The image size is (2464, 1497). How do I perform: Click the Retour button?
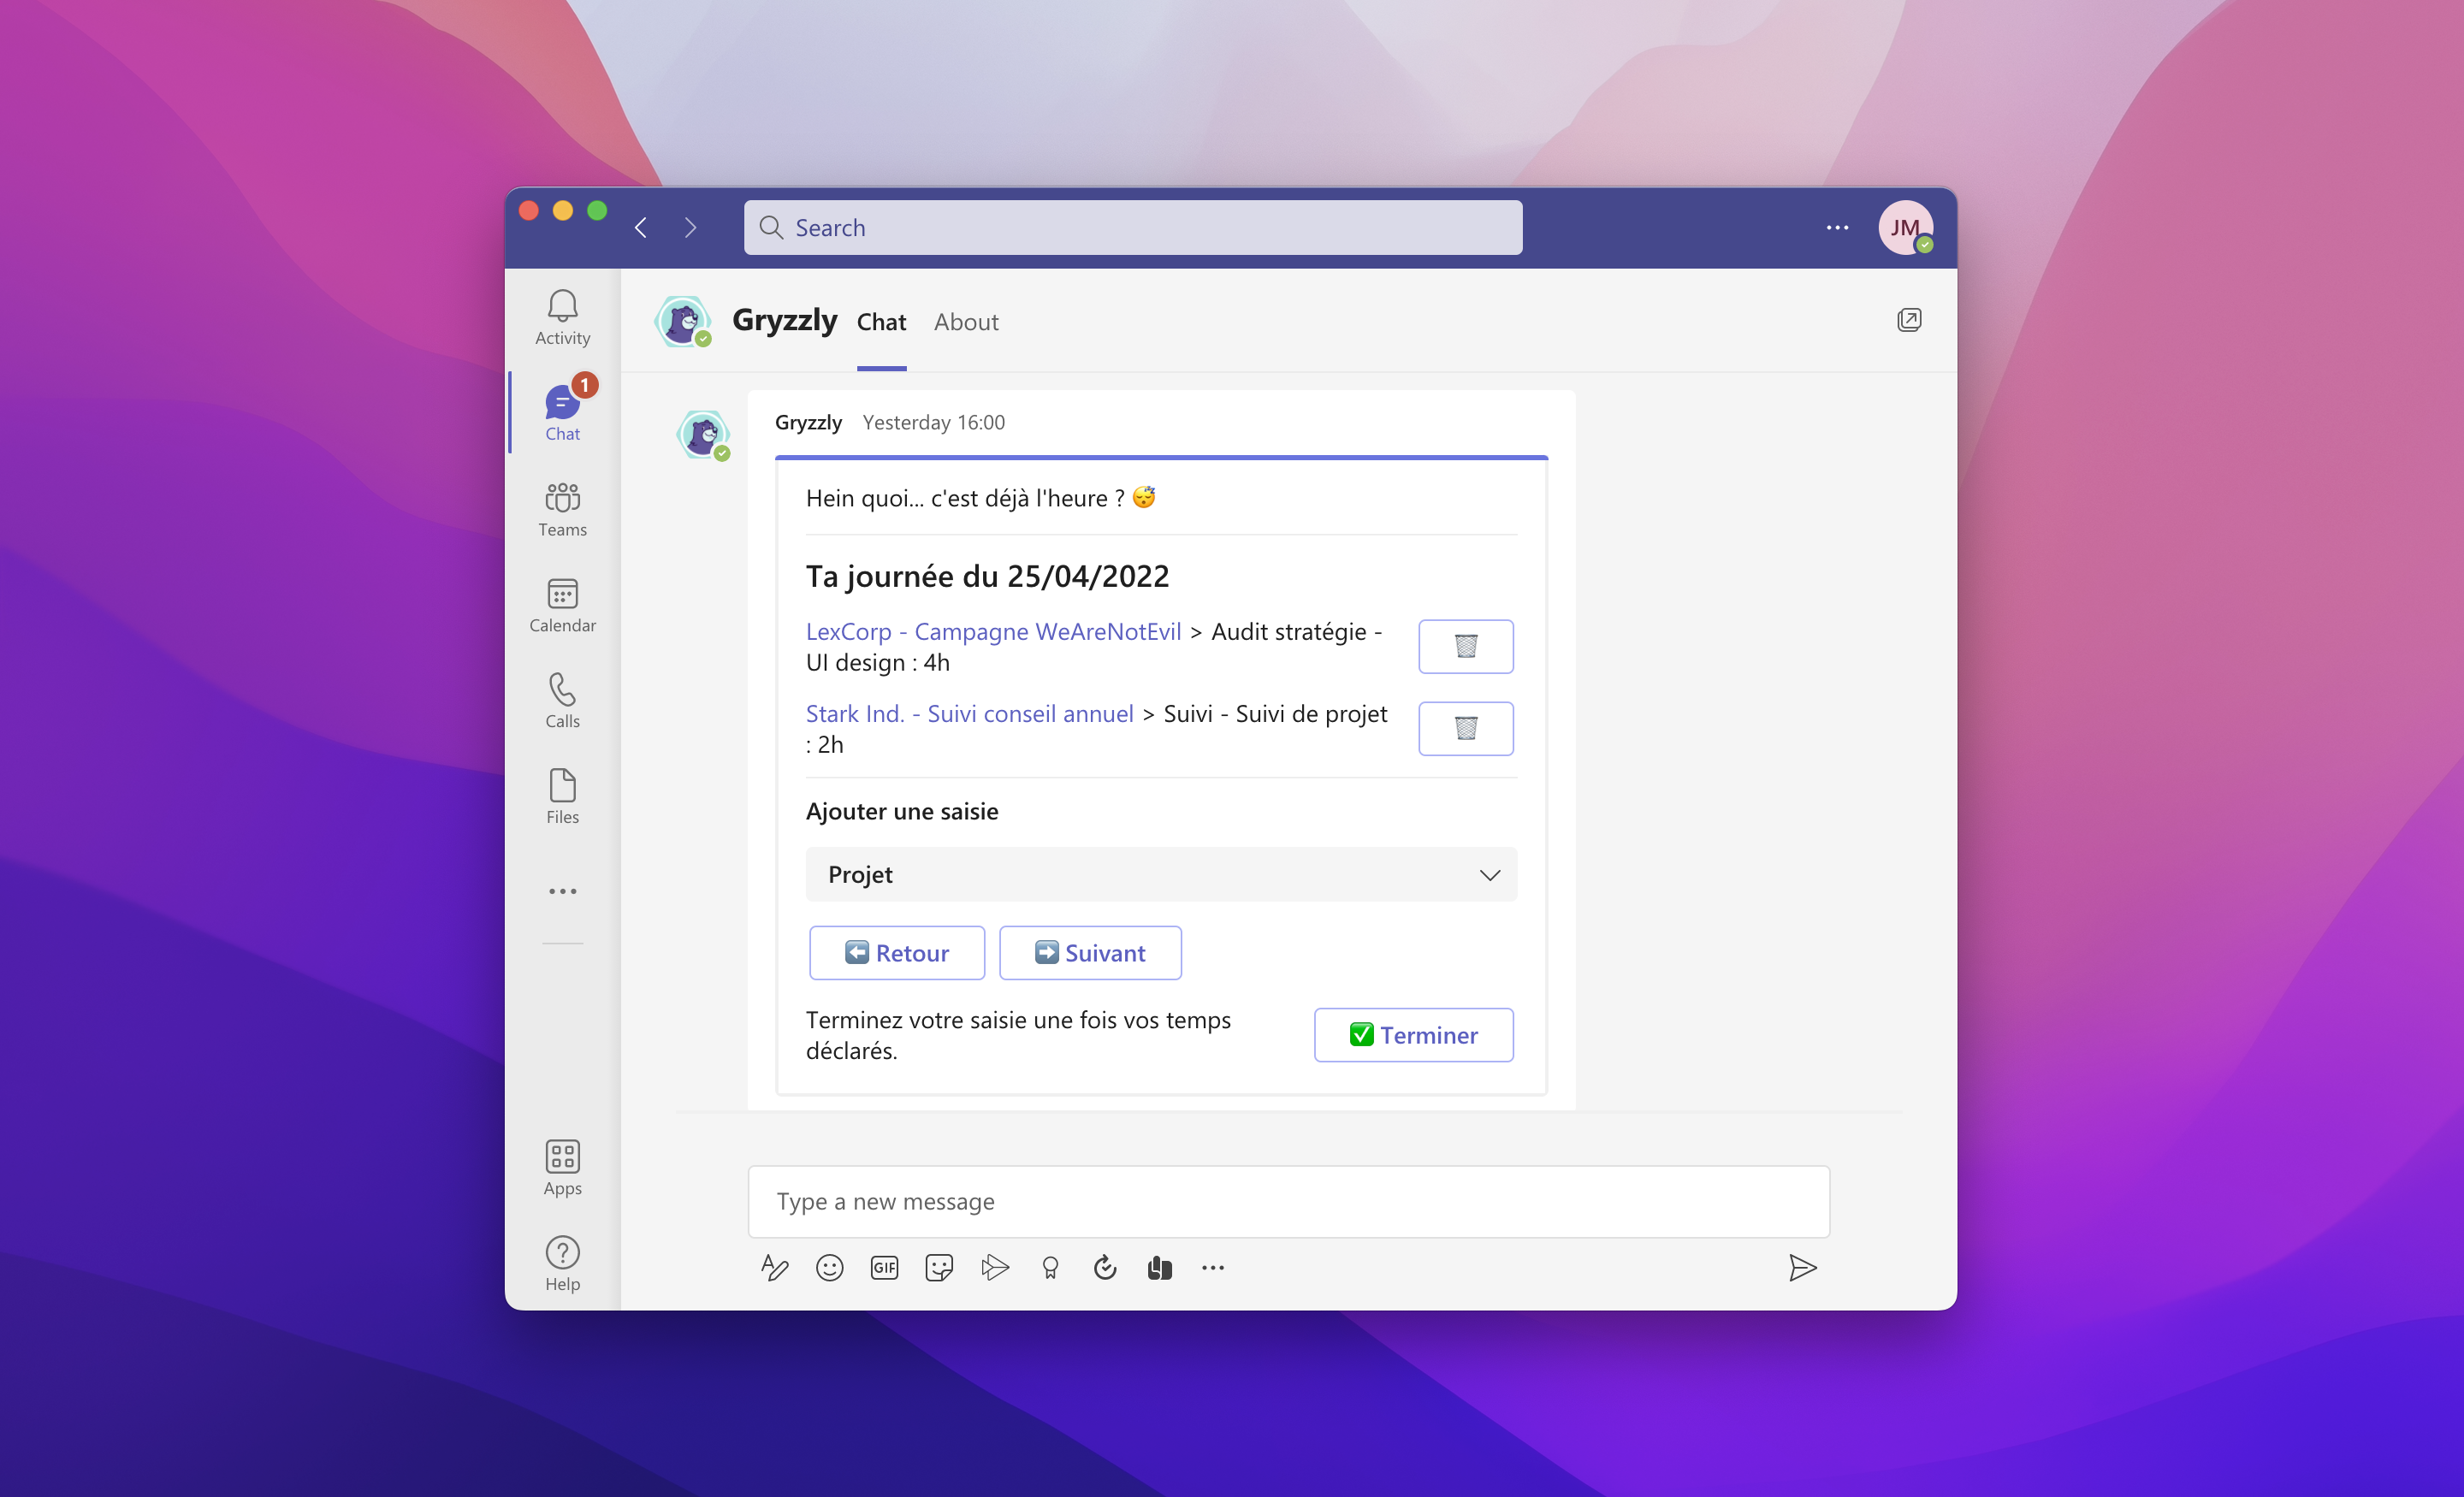[897, 953]
